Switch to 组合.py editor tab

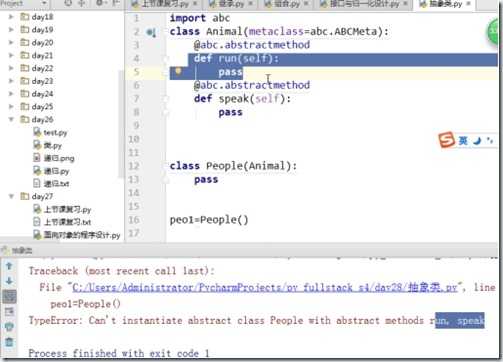286,4
